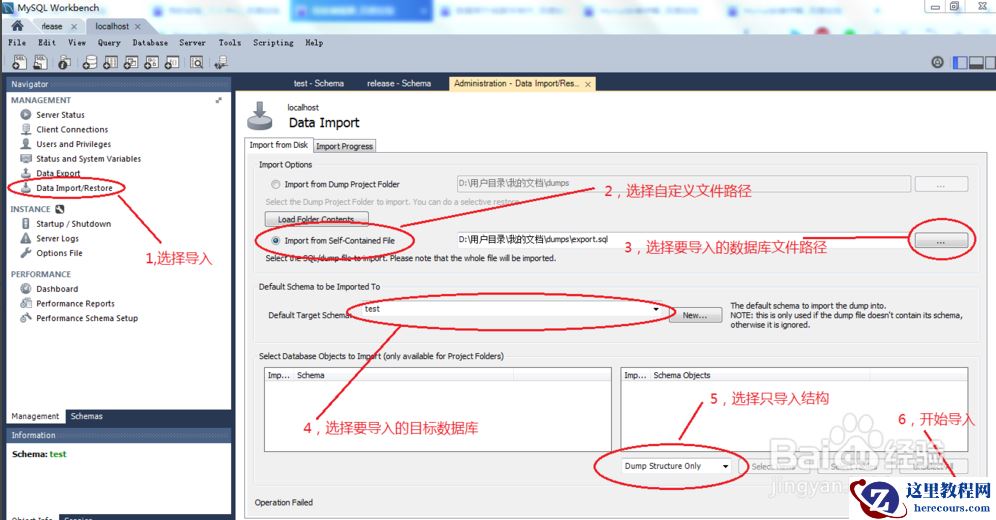Open the Help menu

[x=314, y=43]
